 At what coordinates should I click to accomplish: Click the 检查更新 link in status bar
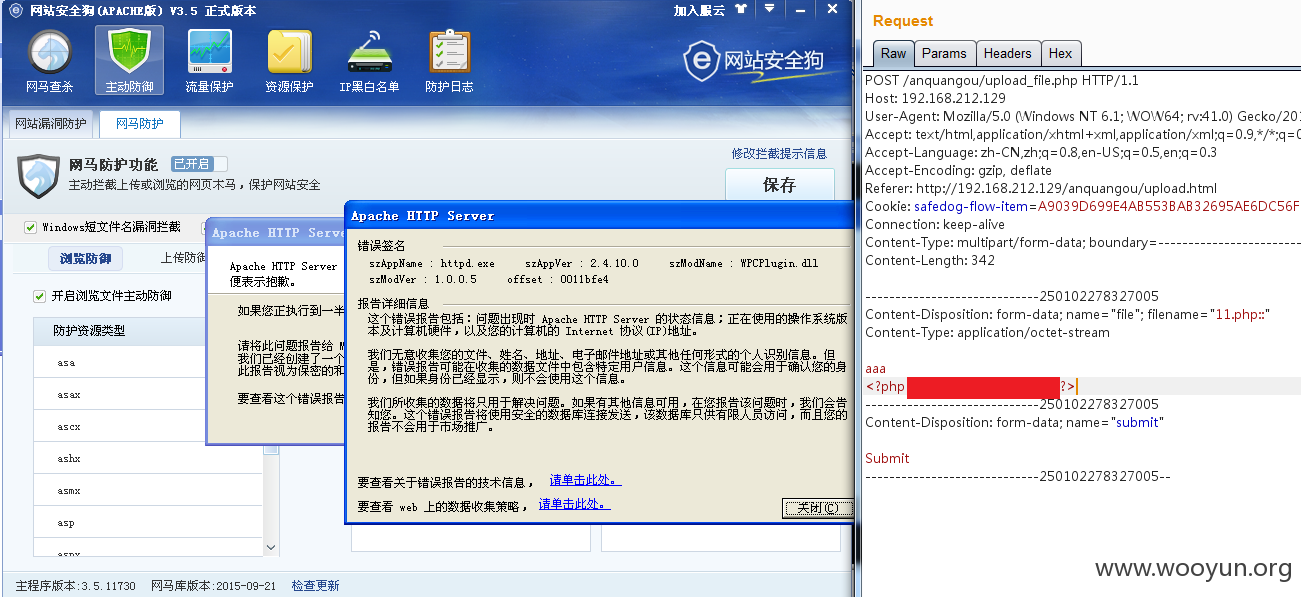pyautogui.click(x=315, y=585)
